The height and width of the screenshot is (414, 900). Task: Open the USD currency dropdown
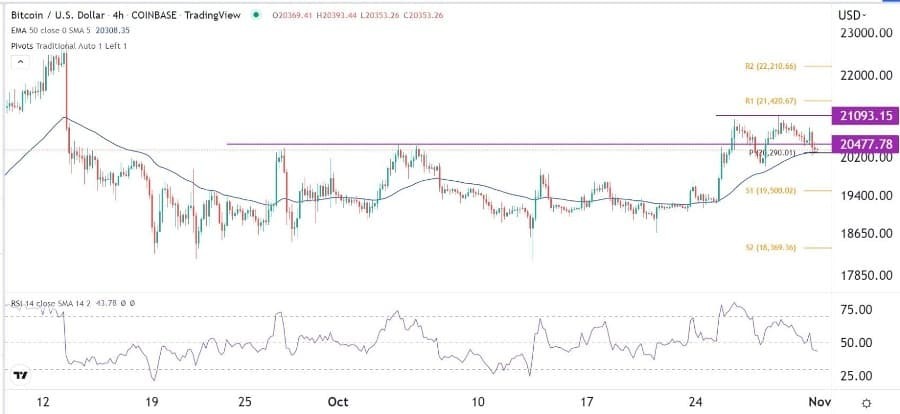coord(851,14)
